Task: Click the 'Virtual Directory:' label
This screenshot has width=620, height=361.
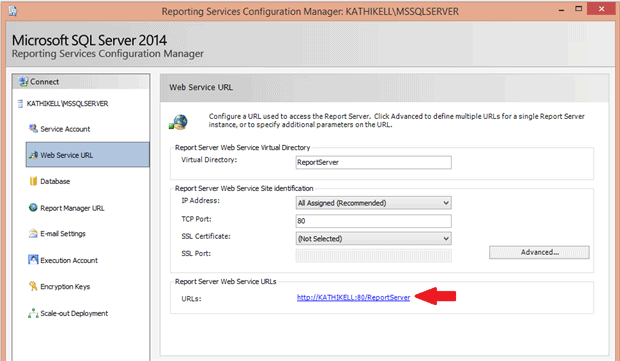Action: tap(209, 160)
